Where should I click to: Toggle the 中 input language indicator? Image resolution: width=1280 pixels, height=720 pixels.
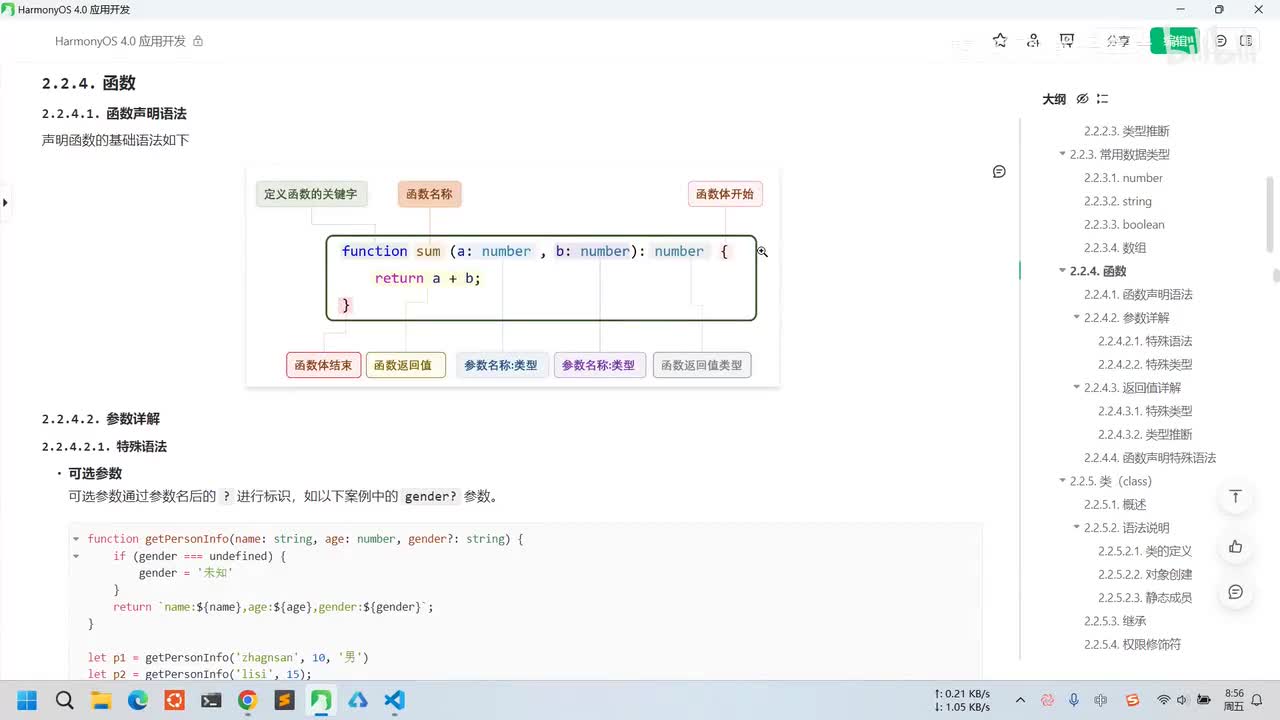coord(1101,700)
